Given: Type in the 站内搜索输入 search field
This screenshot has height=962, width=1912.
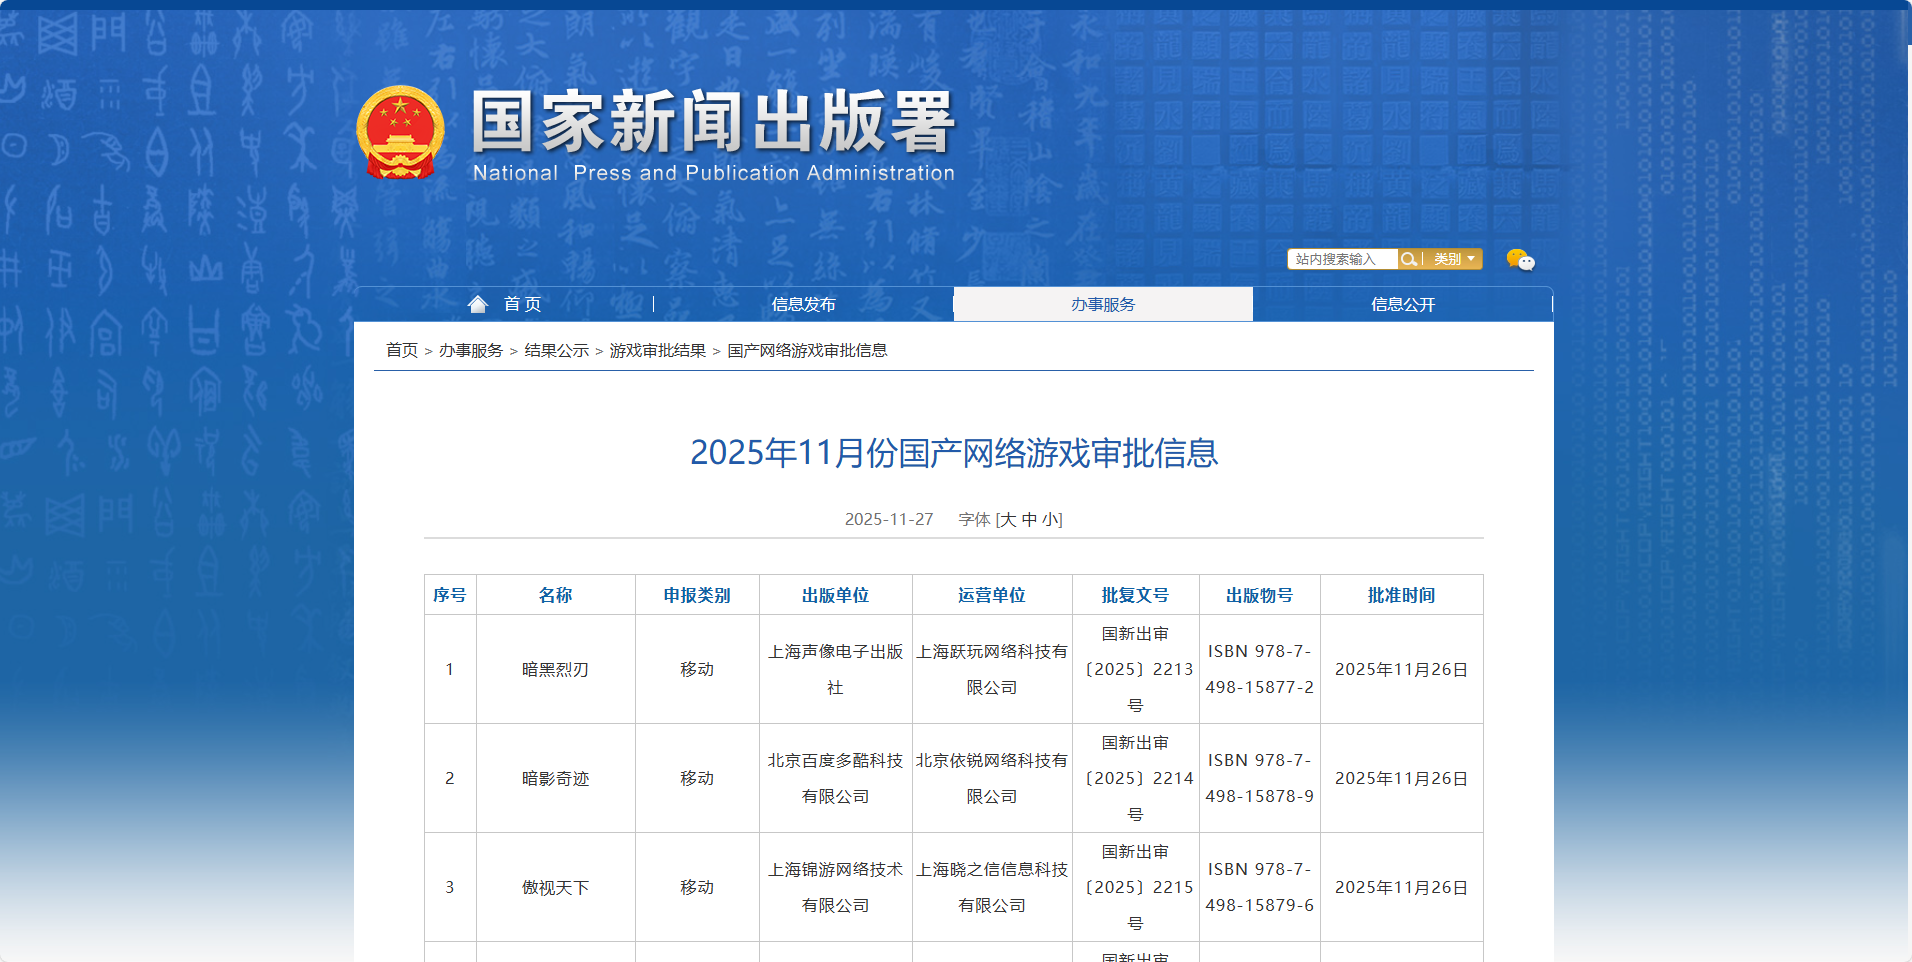Looking at the screenshot, I should (x=1342, y=259).
